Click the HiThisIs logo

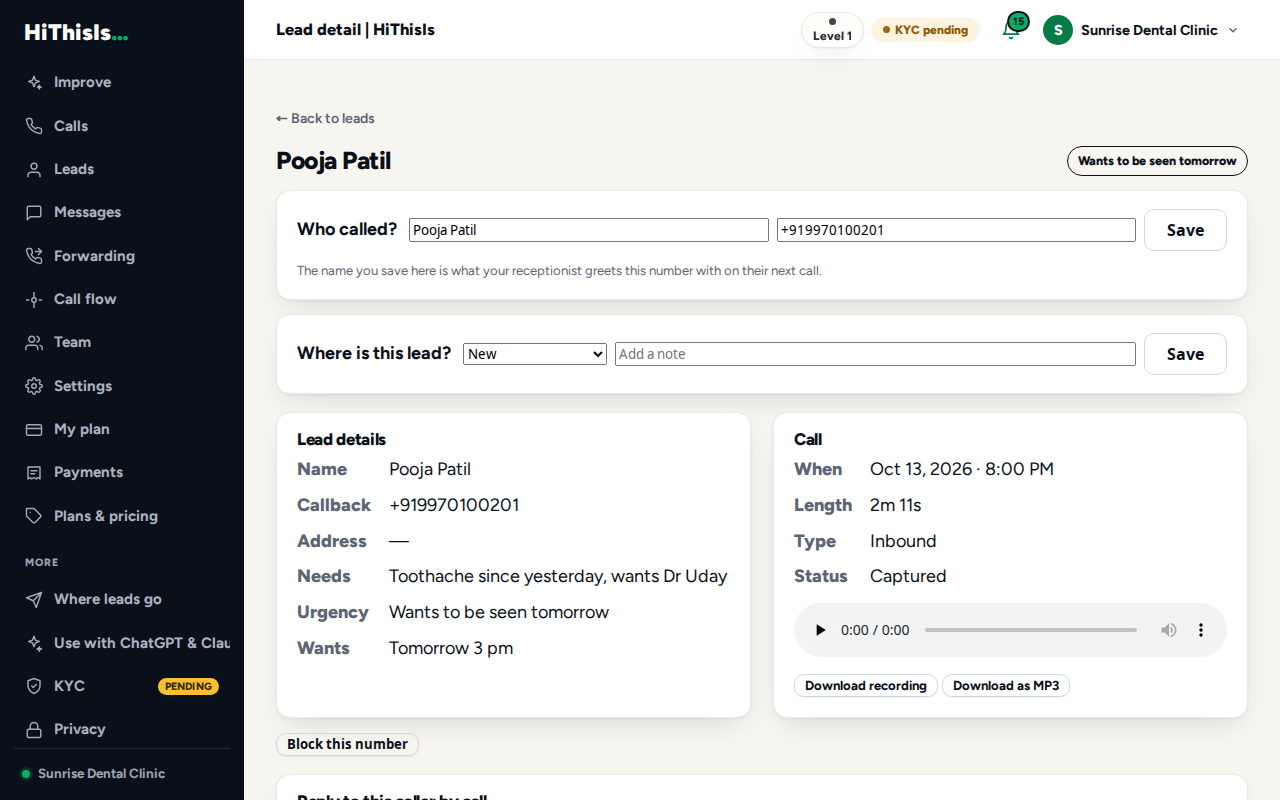(x=76, y=32)
